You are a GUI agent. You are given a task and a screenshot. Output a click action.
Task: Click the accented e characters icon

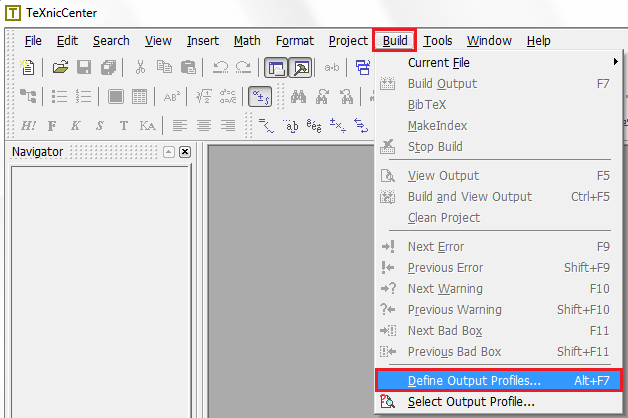[314, 126]
